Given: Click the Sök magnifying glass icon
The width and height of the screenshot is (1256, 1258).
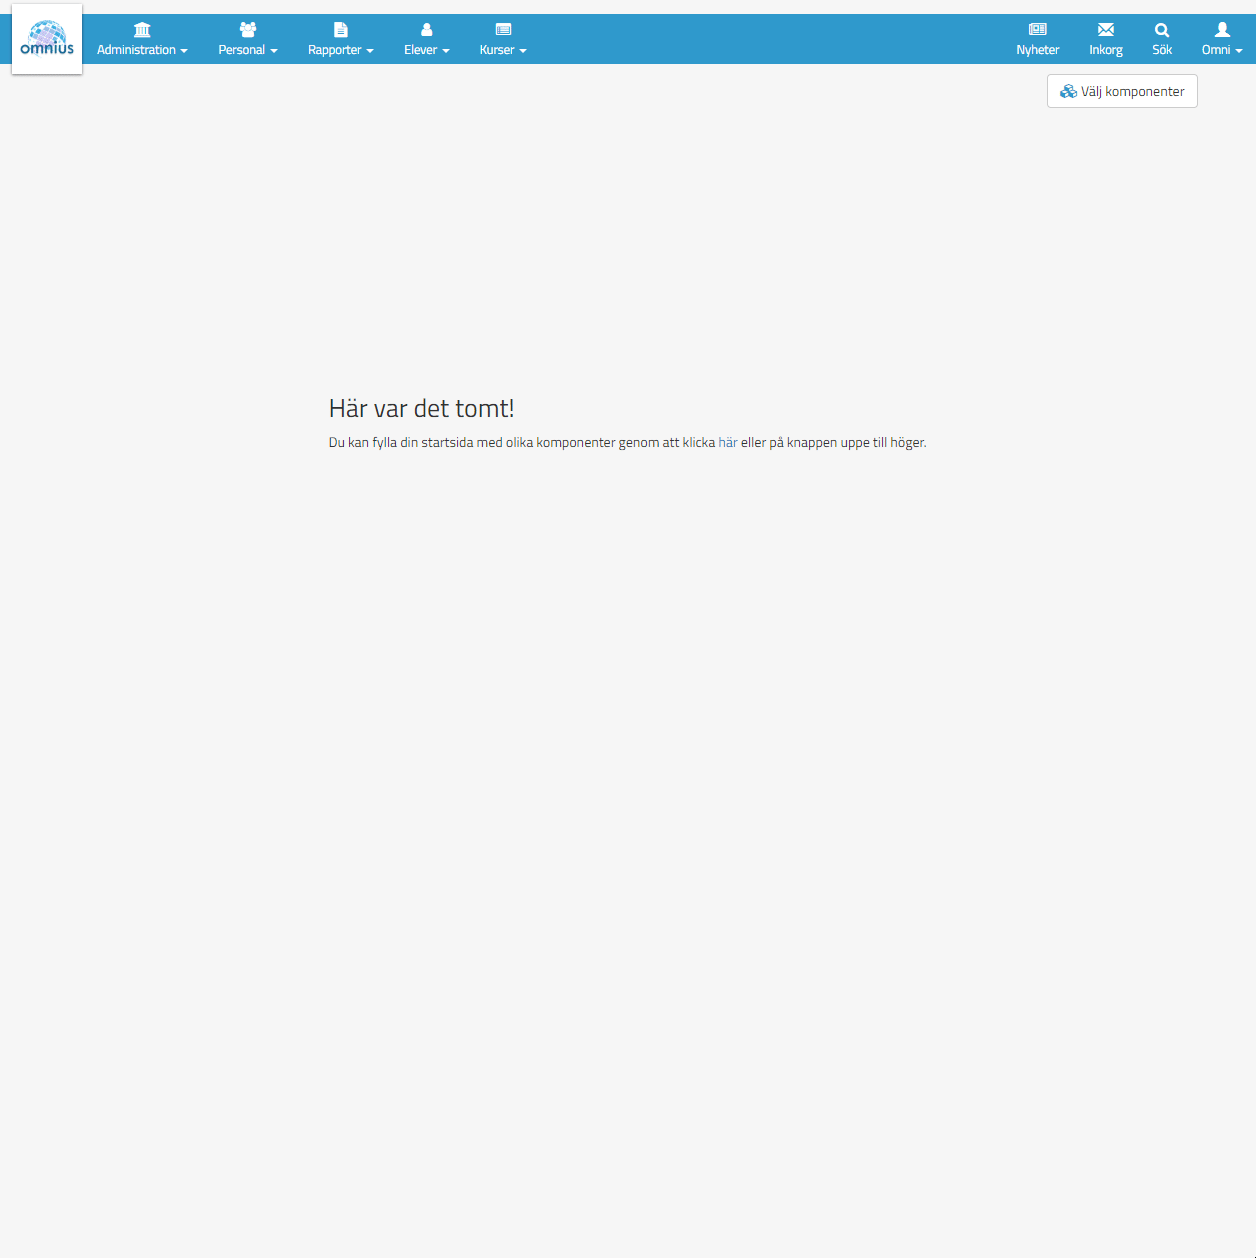Looking at the screenshot, I should point(1162,30).
